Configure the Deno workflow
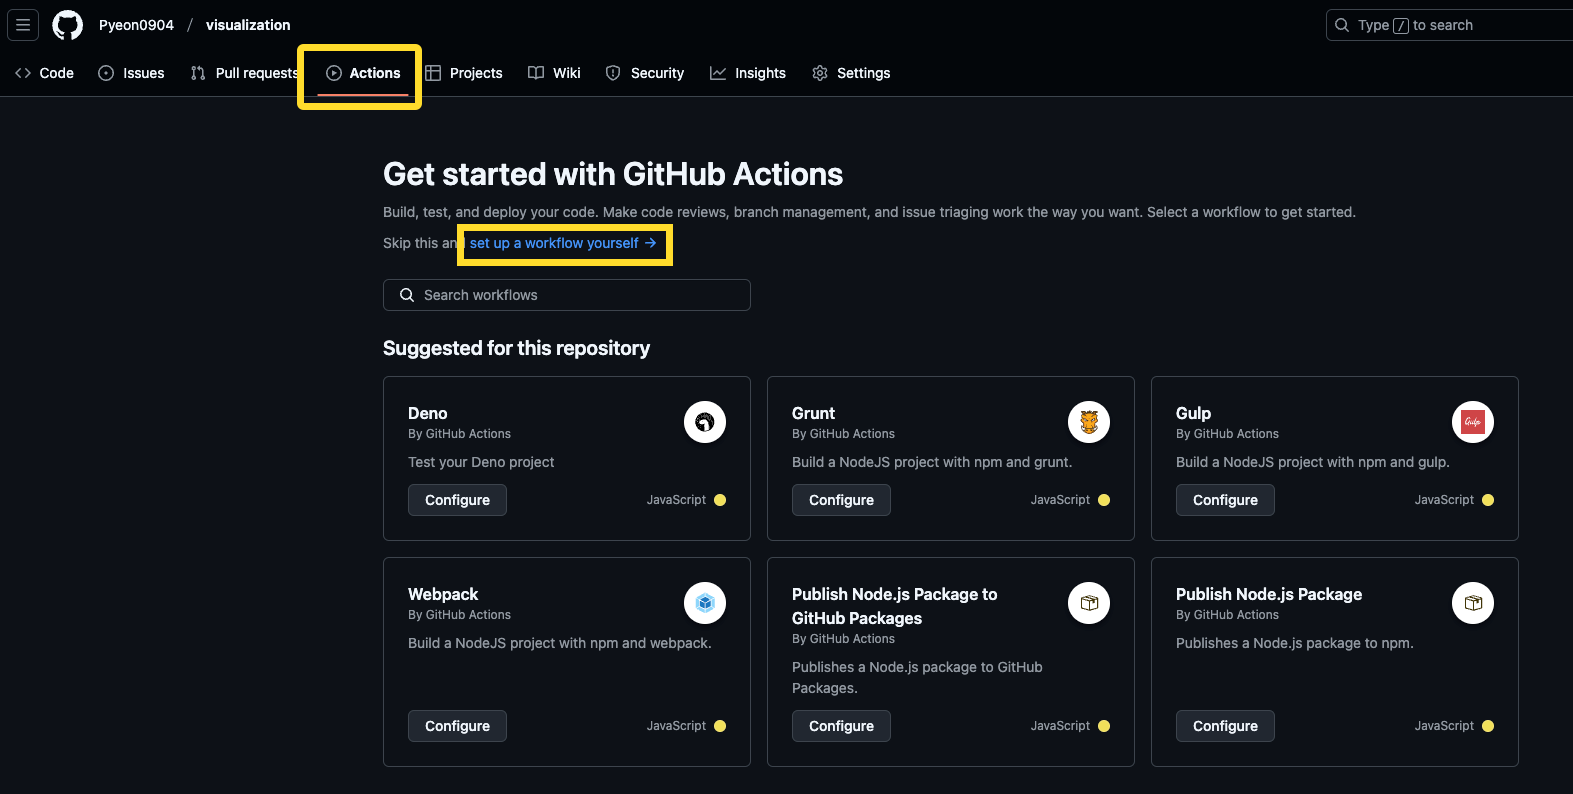The height and width of the screenshot is (794, 1573). pyautogui.click(x=457, y=500)
